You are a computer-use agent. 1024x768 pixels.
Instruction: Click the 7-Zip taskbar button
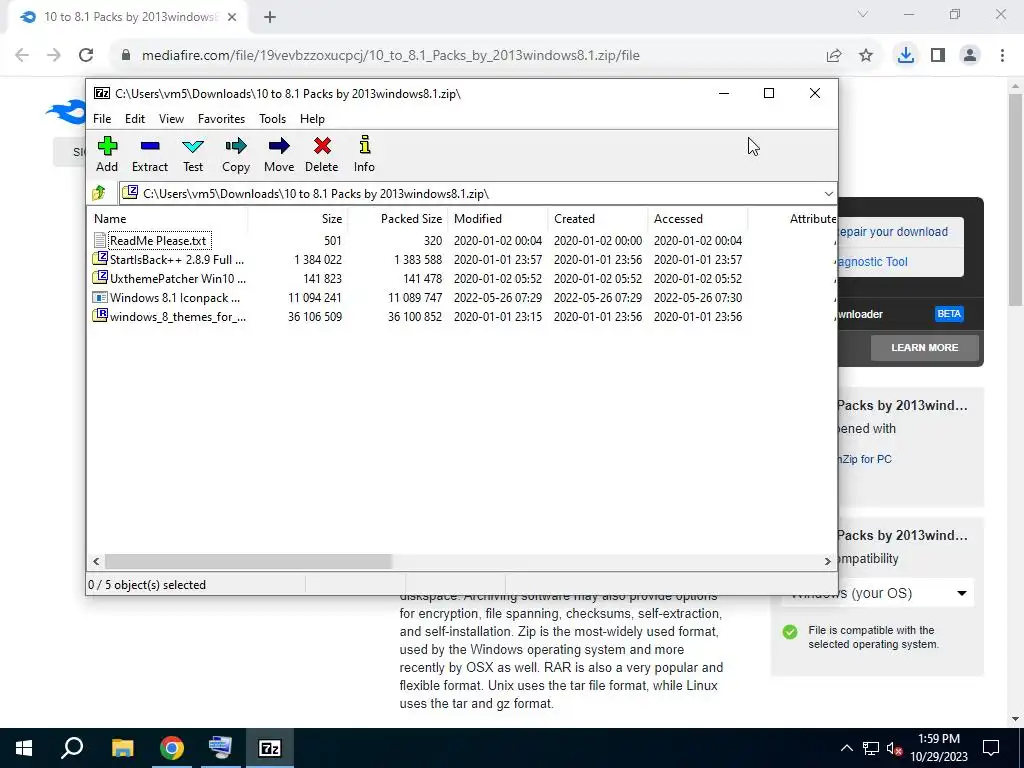click(x=270, y=748)
